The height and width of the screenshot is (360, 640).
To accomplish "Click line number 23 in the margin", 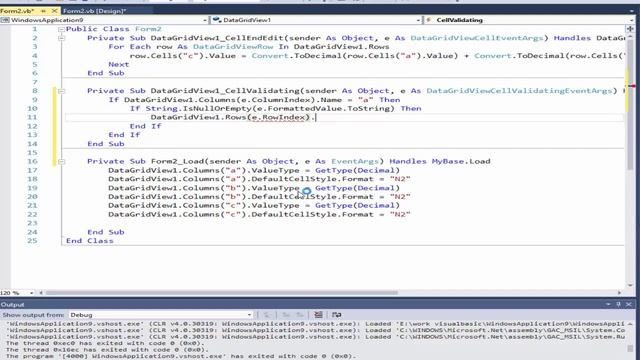I will click(x=32, y=223).
